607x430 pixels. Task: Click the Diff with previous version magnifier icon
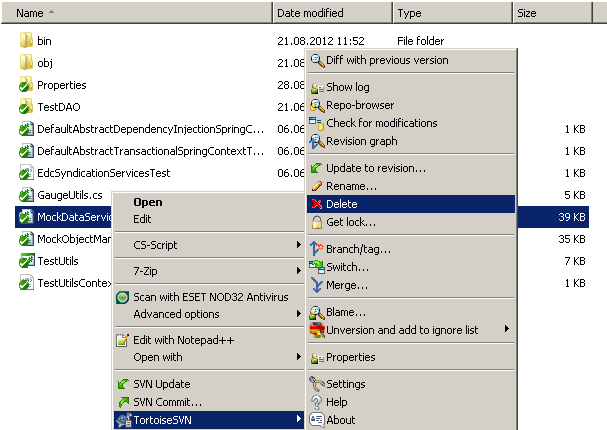click(317, 60)
